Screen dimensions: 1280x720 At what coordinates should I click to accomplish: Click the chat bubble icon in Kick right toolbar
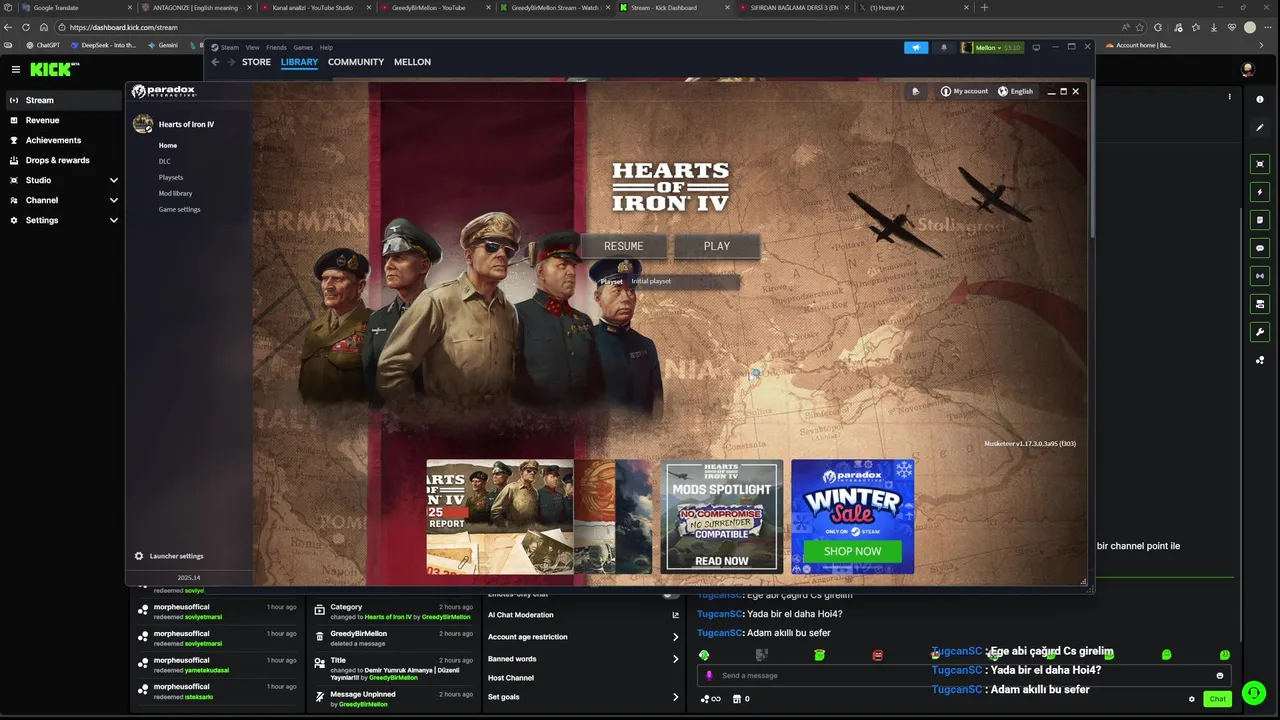point(1260,248)
